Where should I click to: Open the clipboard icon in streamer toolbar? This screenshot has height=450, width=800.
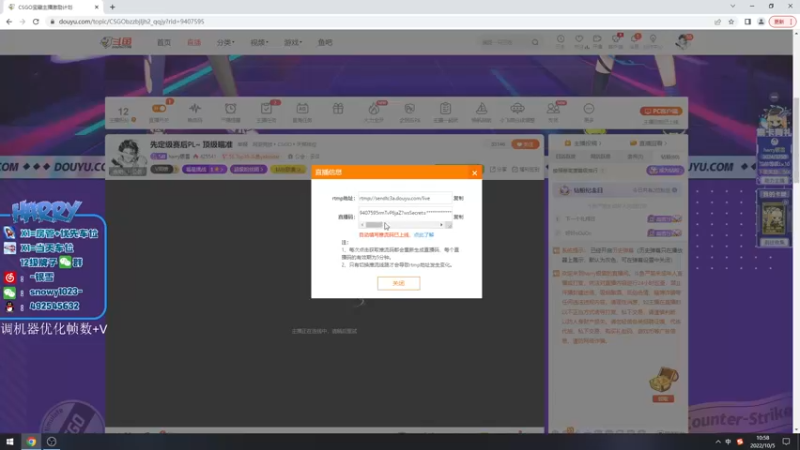pos(445,109)
